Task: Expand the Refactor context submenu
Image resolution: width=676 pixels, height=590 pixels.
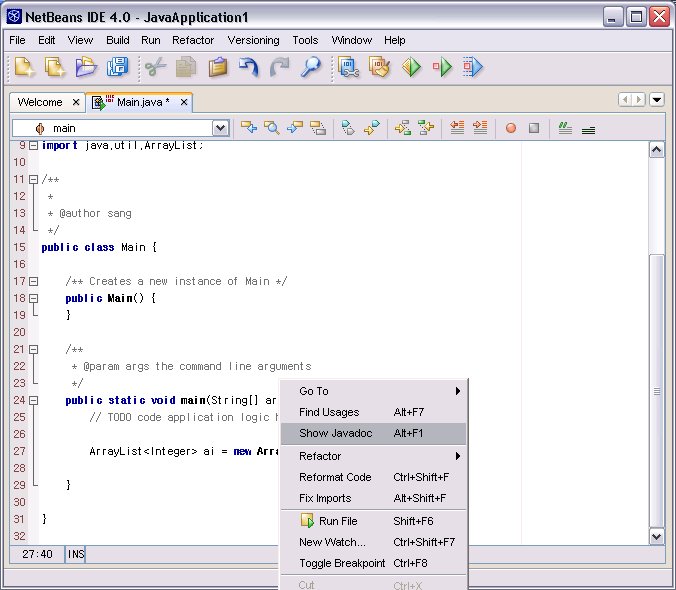Action: click(373, 456)
